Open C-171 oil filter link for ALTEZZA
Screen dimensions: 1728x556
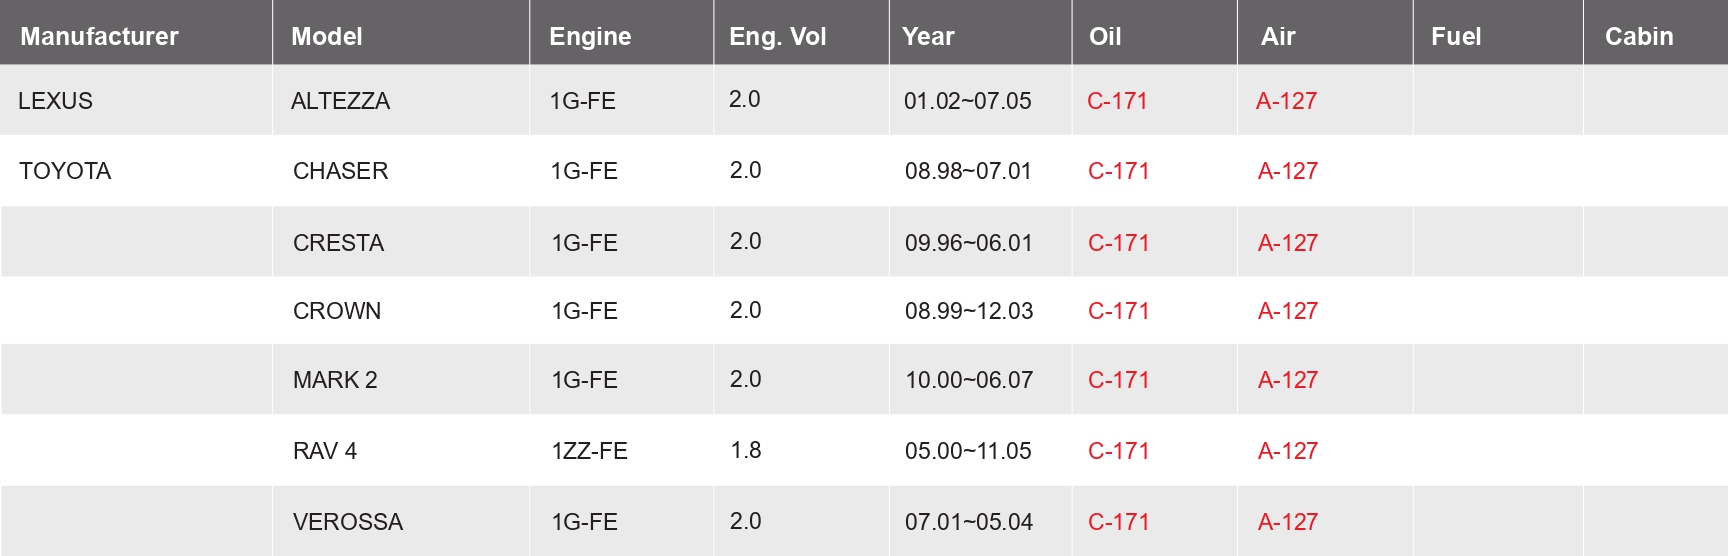[x=1117, y=101]
